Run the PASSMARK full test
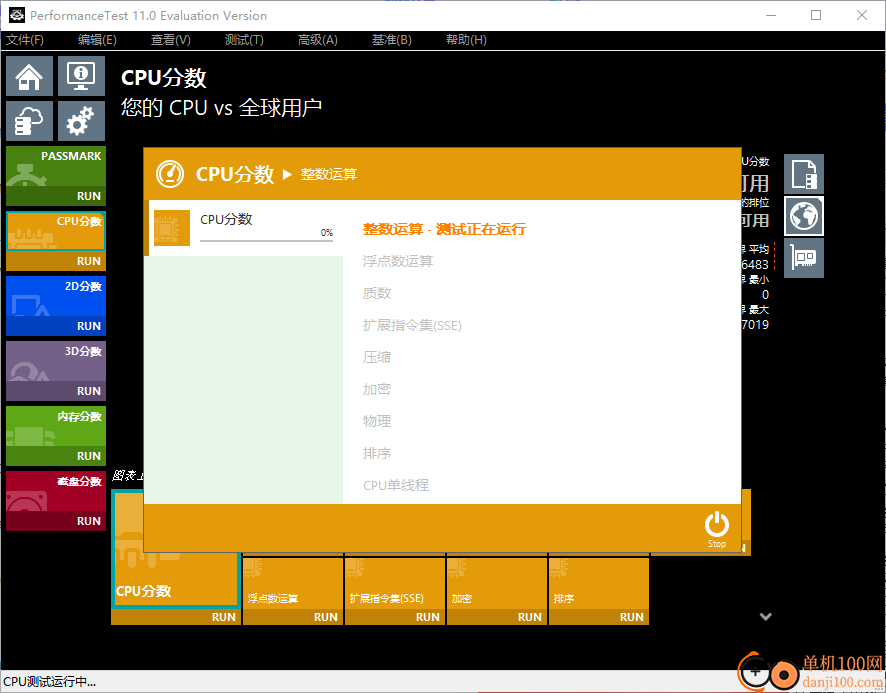This screenshot has height=693, width=886. (56, 196)
